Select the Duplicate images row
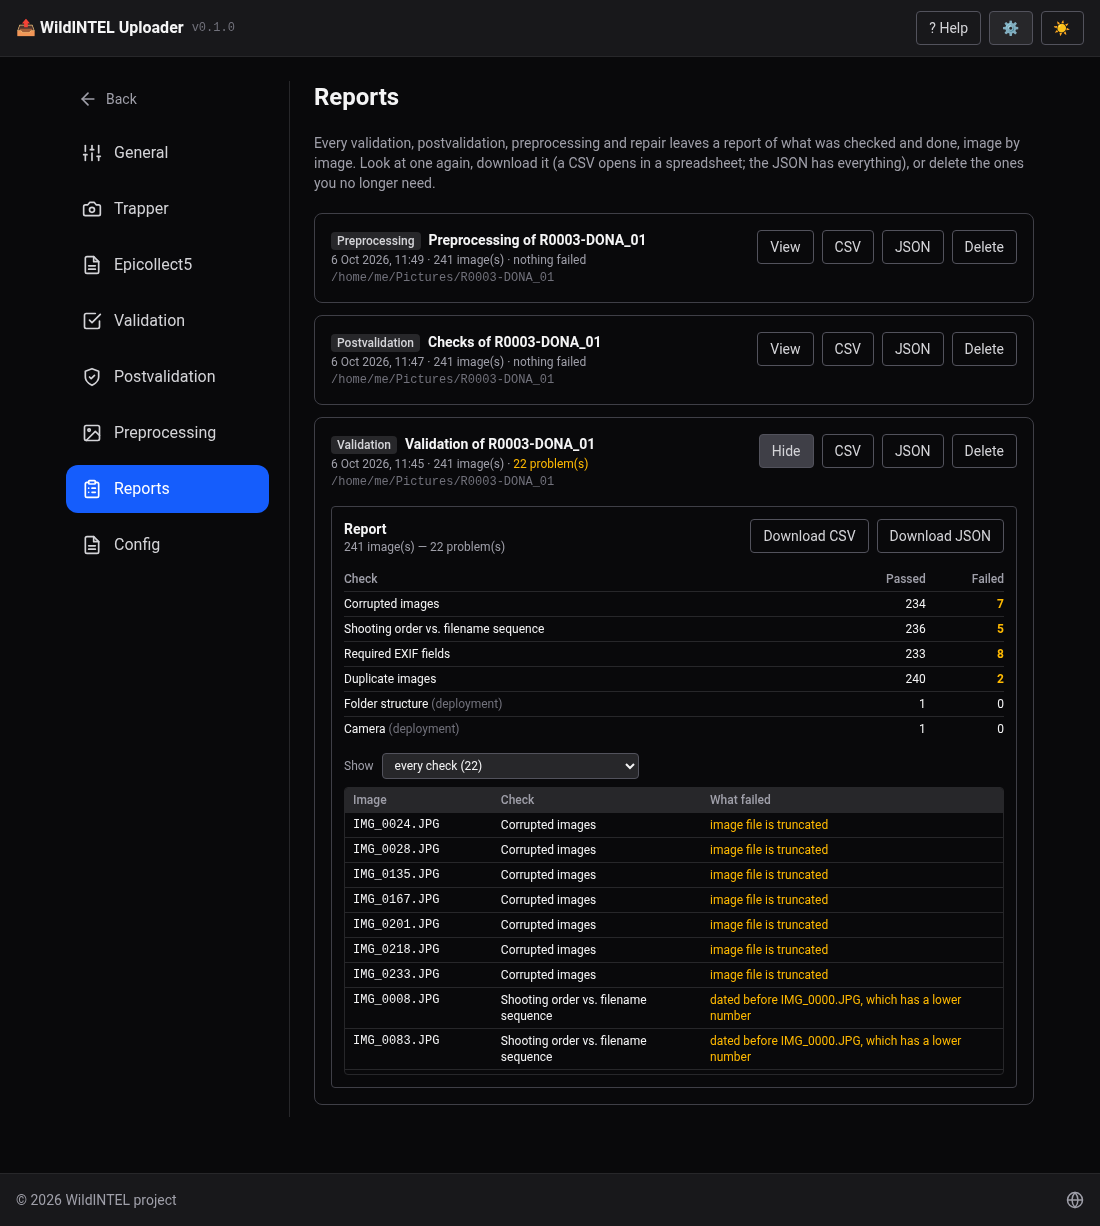The width and height of the screenshot is (1100, 1226). [x=674, y=679]
